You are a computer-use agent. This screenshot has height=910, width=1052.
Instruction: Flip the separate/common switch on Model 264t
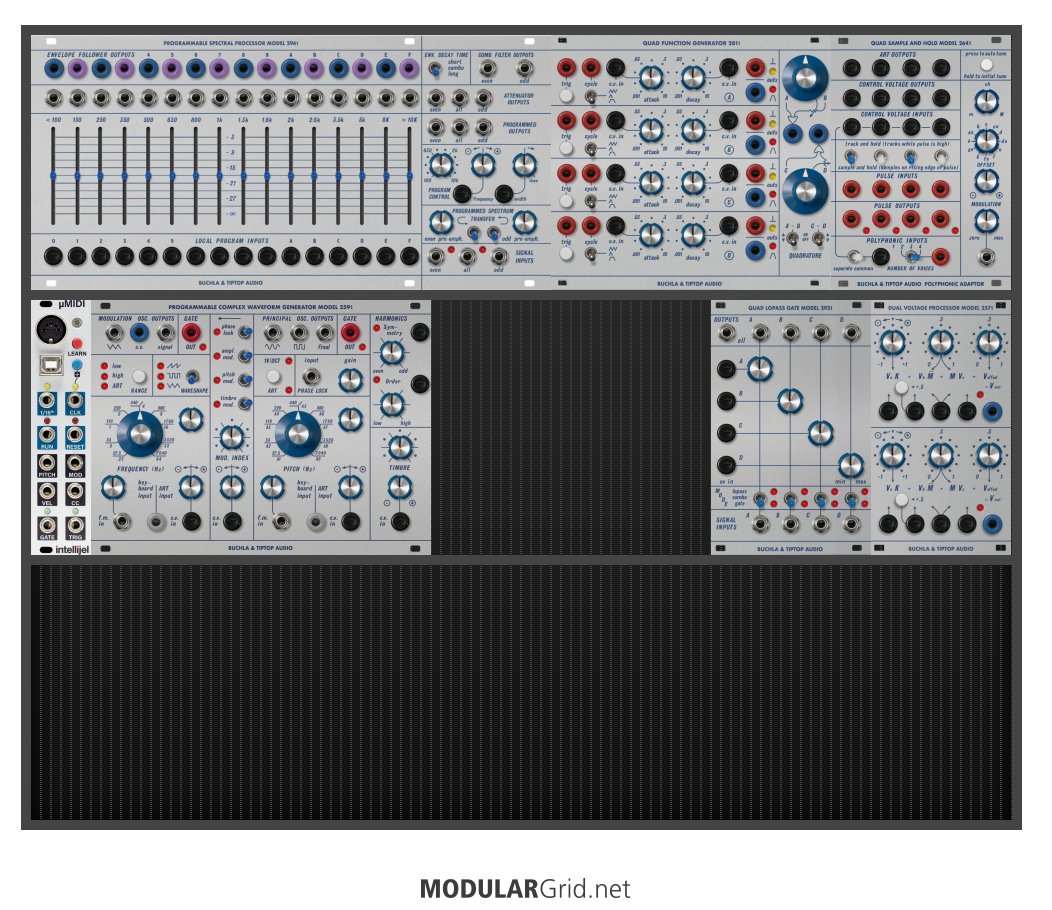(854, 256)
